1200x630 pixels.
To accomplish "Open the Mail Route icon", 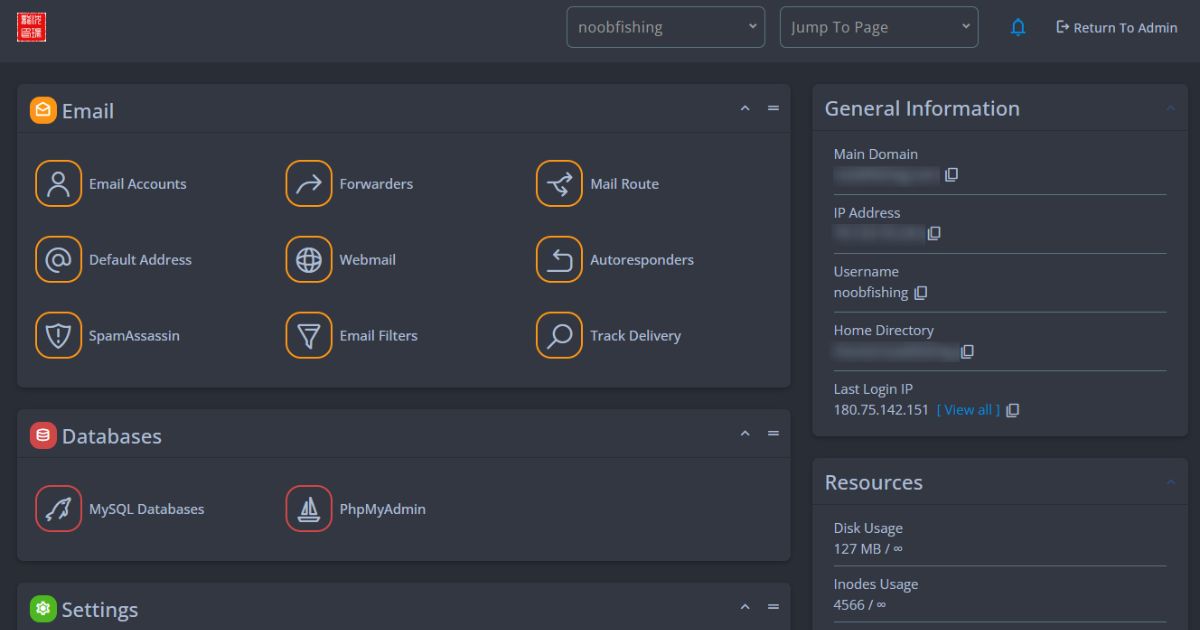I will tap(559, 184).
